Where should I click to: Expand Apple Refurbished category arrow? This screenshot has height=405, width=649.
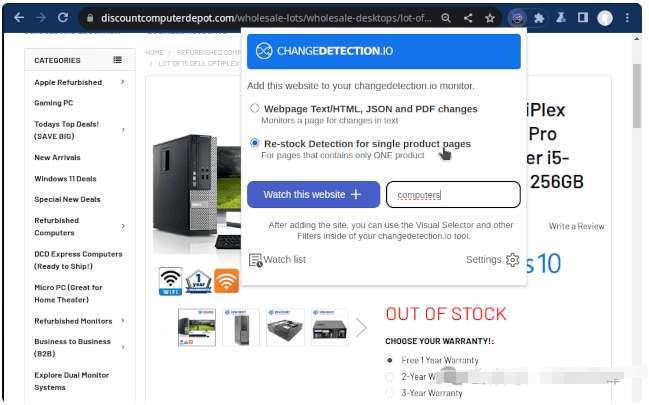click(123, 82)
